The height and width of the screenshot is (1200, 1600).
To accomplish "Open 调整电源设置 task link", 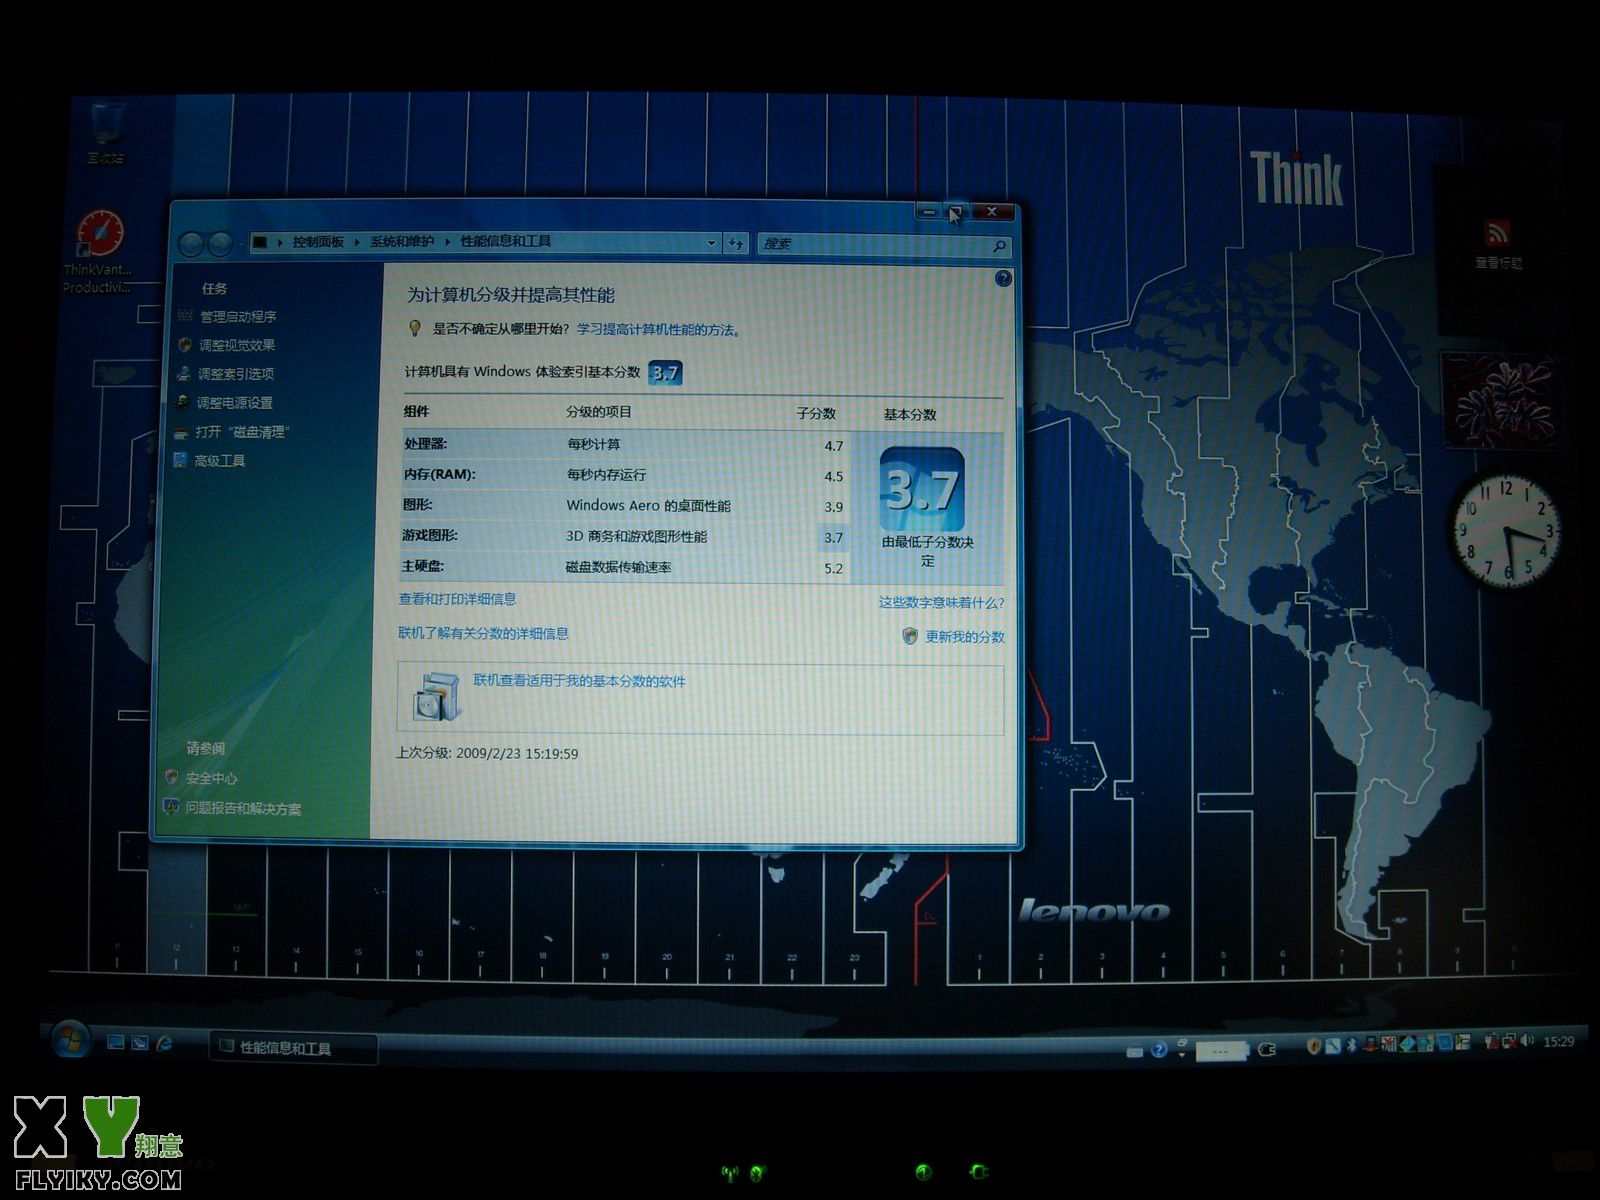I will click(234, 403).
